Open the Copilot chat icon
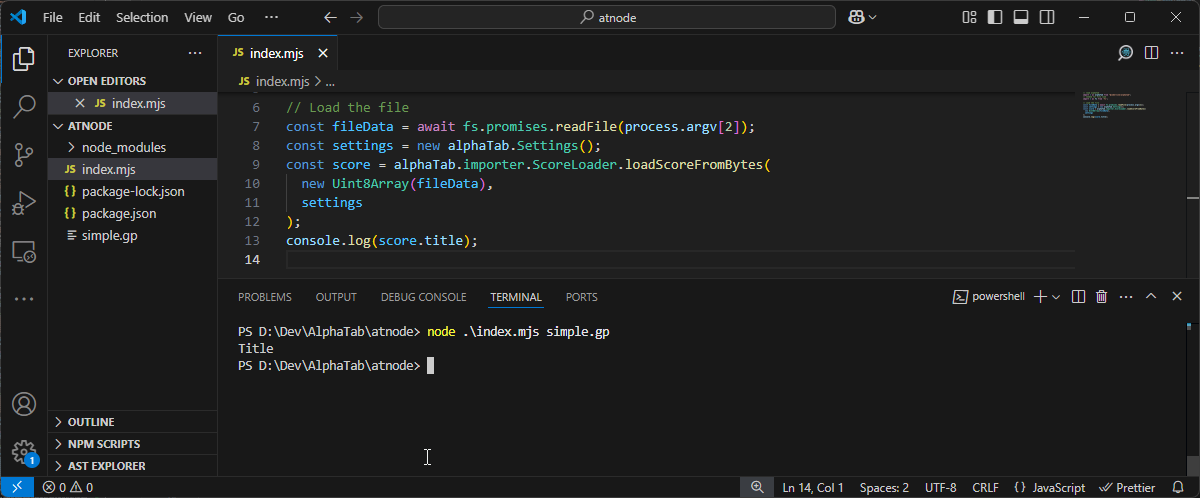 pyautogui.click(x=855, y=17)
